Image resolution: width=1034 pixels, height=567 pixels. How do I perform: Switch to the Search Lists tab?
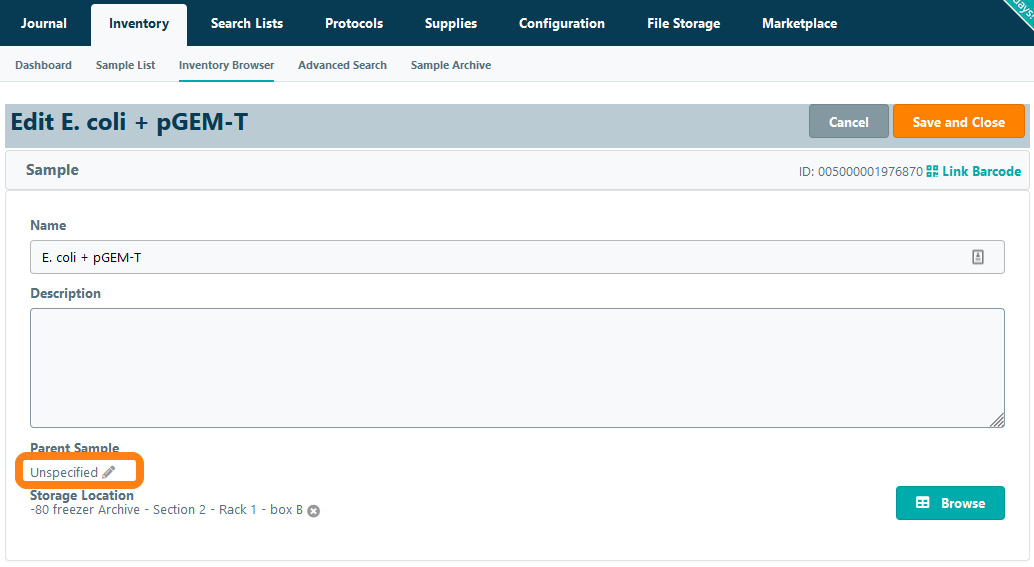(x=246, y=23)
